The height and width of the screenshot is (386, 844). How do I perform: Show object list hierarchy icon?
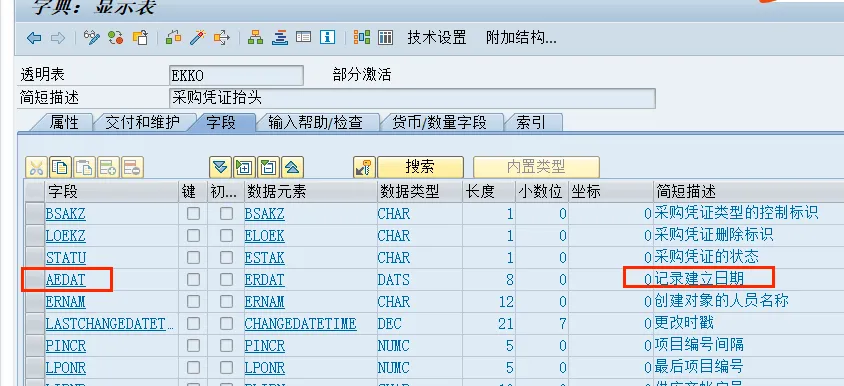click(x=255, y=38)
